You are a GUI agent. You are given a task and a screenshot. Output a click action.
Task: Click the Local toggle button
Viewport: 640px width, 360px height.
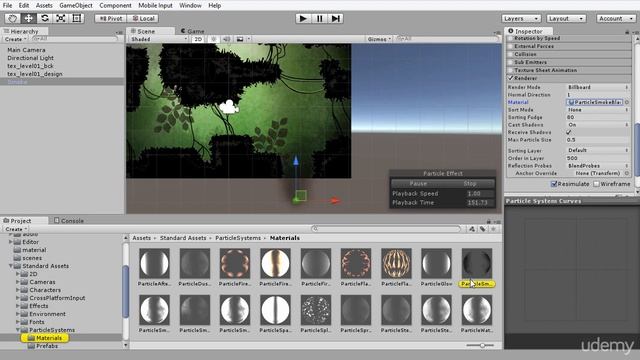[x=143, y=18]
